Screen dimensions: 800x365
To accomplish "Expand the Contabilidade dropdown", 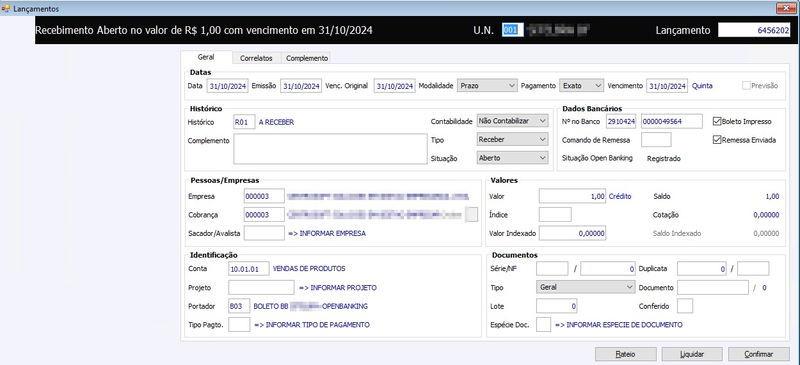I will 512,121.
